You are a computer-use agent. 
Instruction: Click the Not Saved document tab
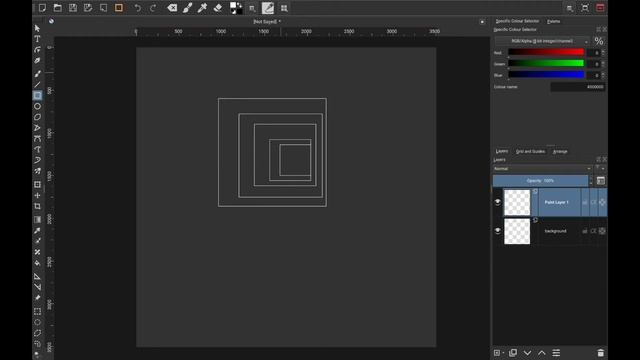click(x=267, y=21)
